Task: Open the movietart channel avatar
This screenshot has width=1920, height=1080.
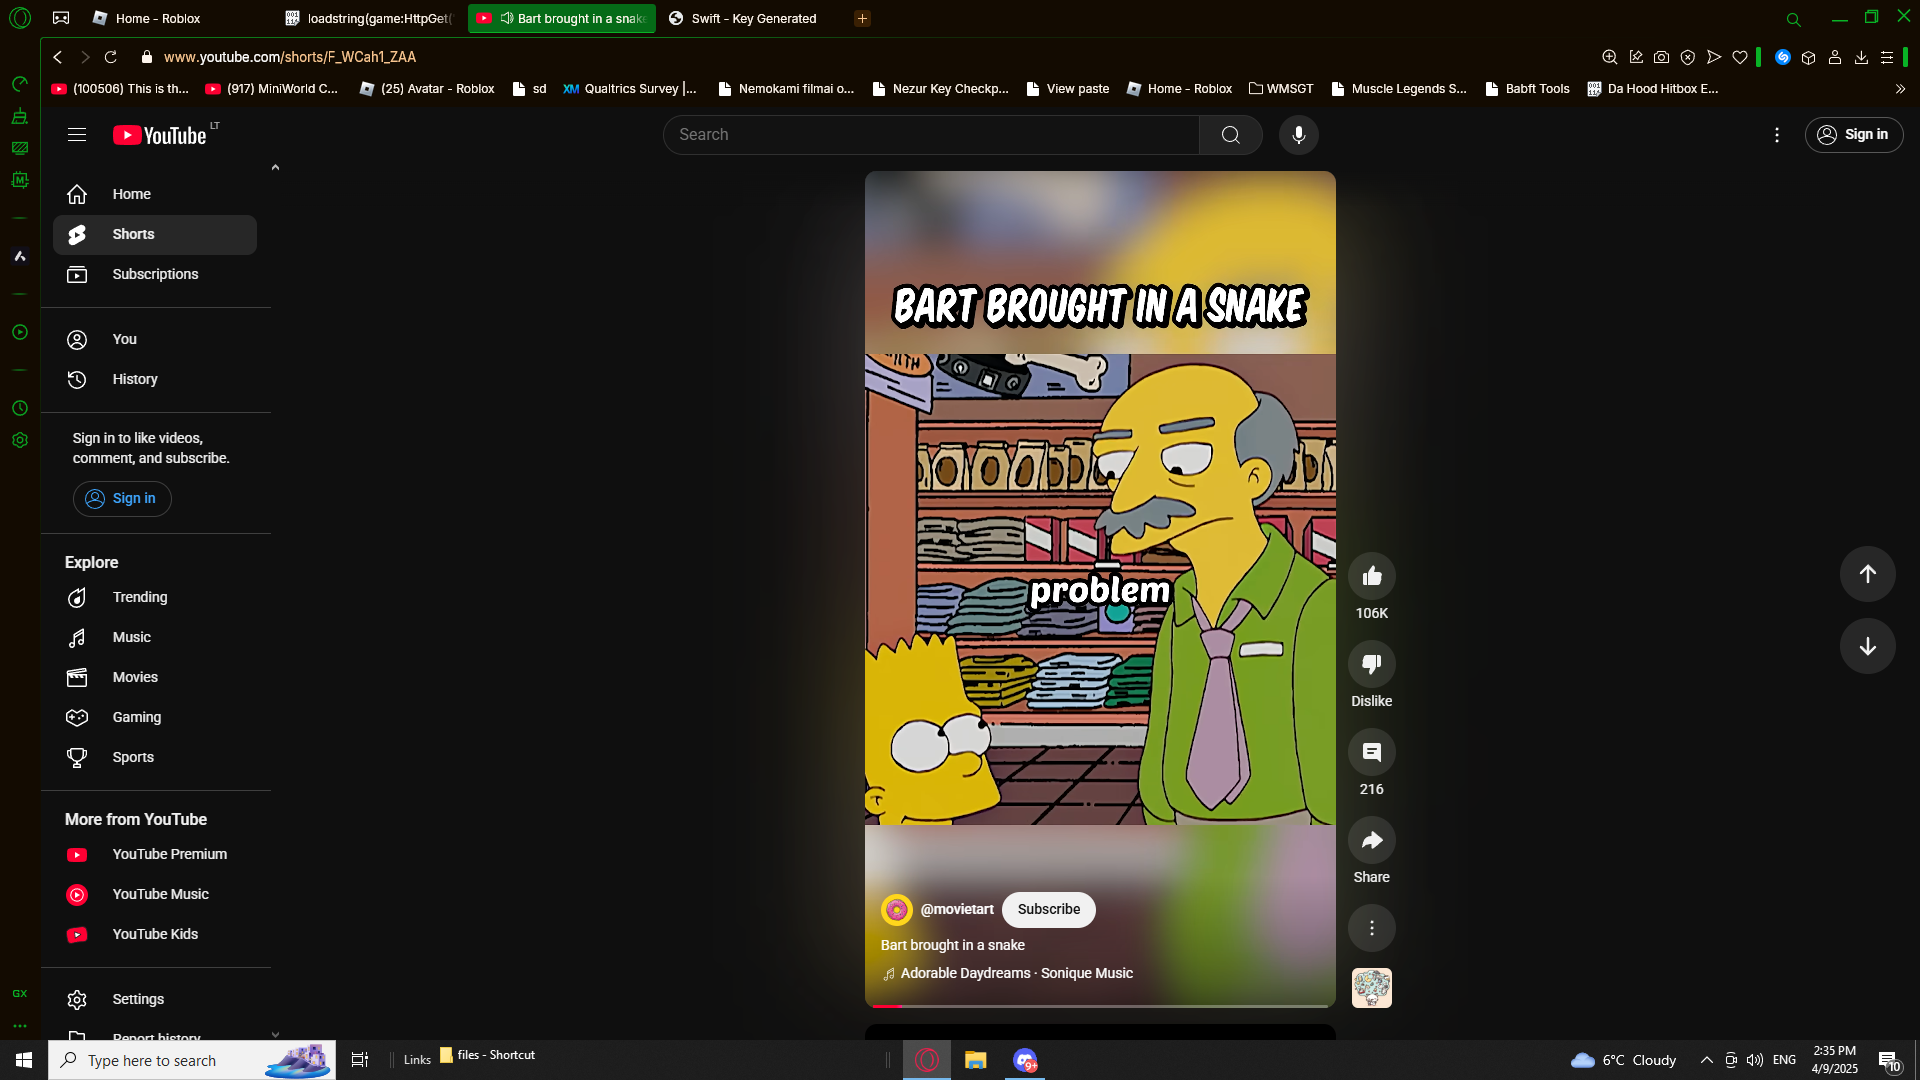Action: pyautogui.click(x=897, y=910)
